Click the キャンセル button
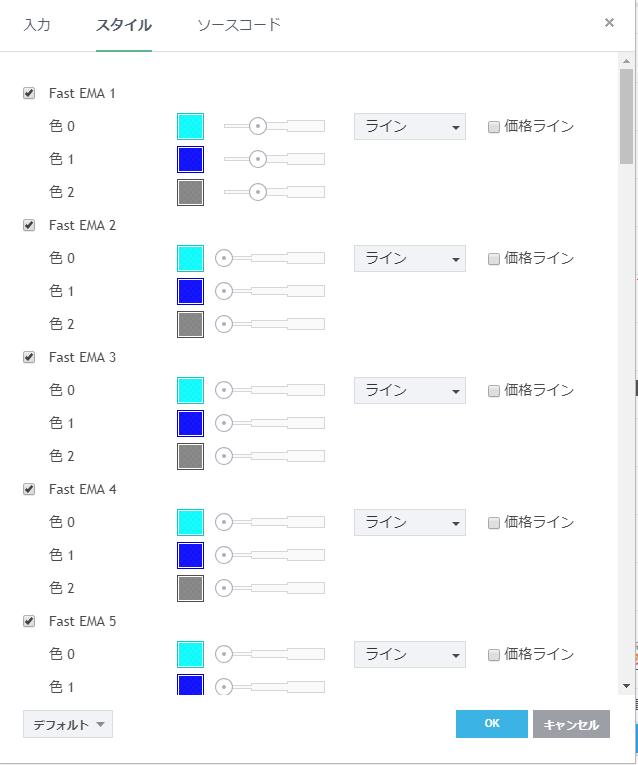This screenshot has height=765, width=638. point(571,725)
